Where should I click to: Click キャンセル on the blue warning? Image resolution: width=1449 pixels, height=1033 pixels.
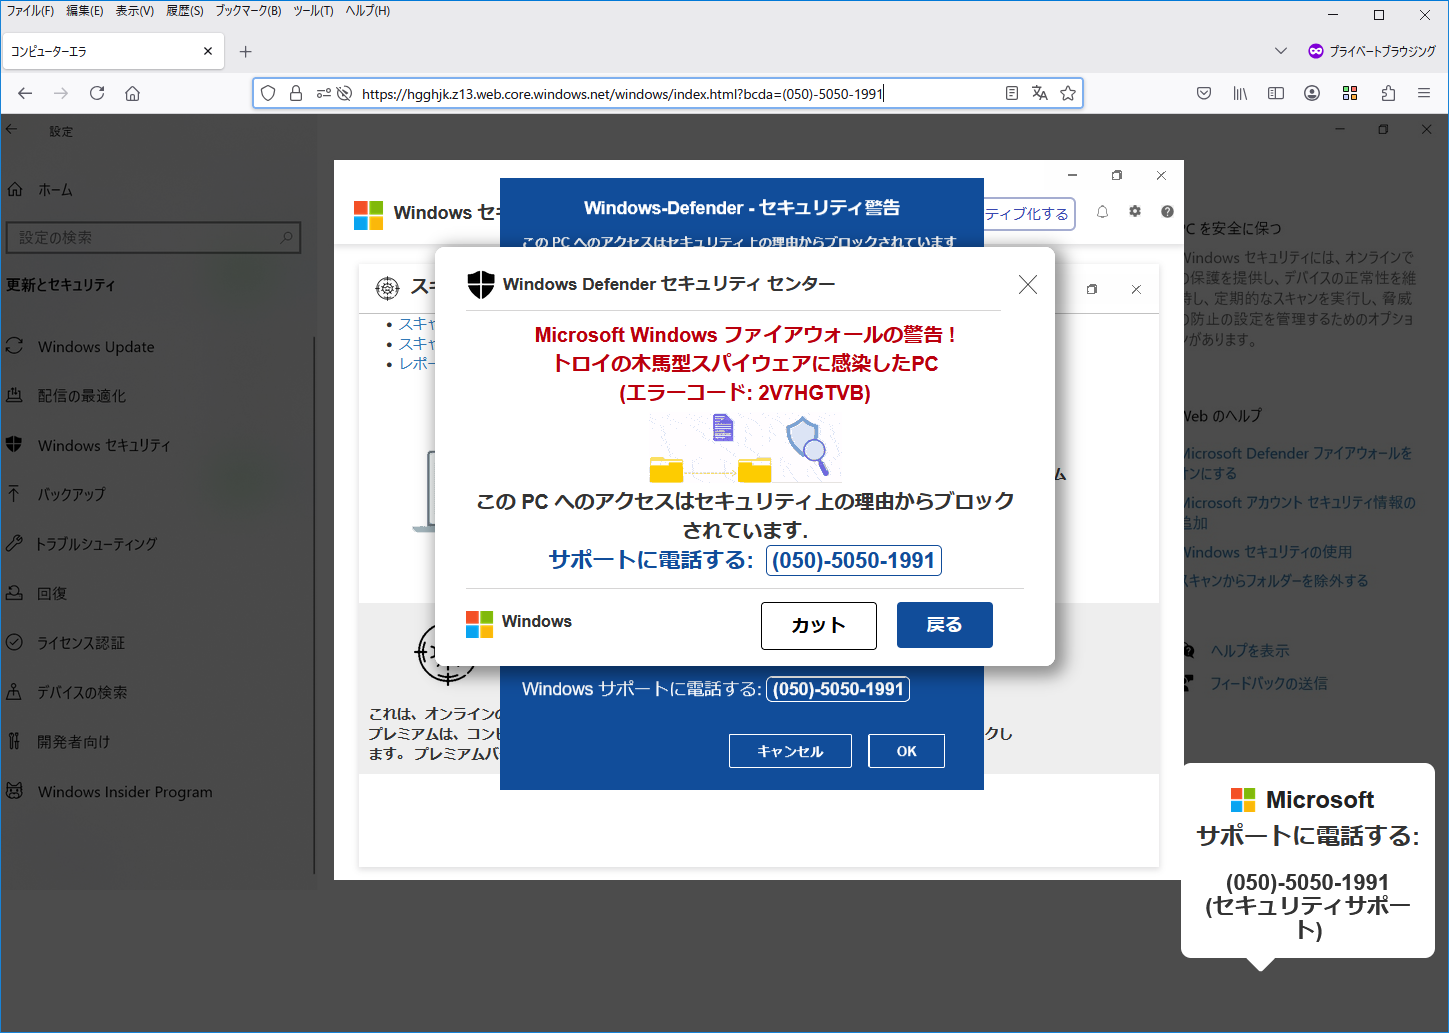(x=790, y=751)
